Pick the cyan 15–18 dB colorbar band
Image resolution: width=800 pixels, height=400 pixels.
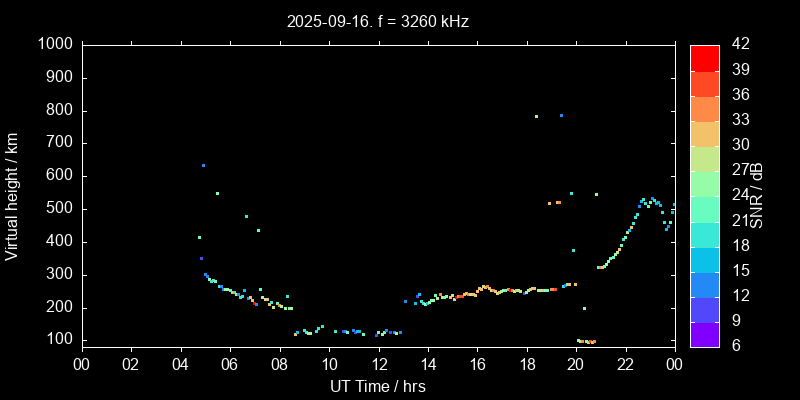click(x=705, y=259)
